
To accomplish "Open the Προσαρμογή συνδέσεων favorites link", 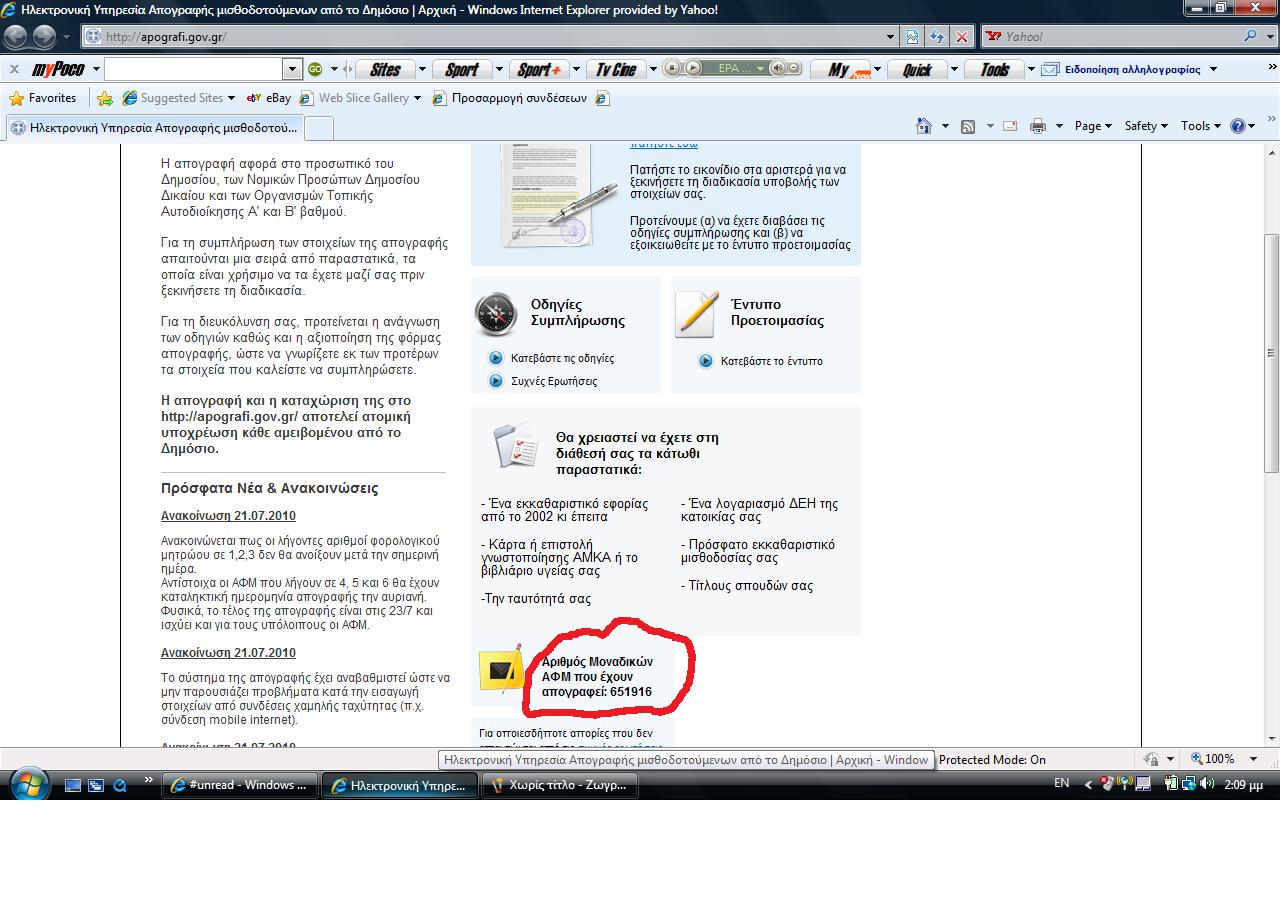I will coord(509,98).
